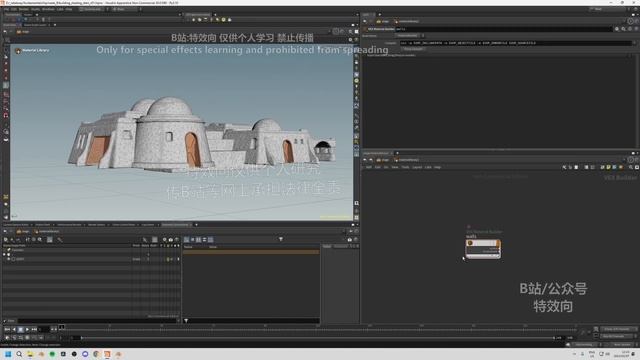
Task: Click the current frame marker on timeline
Action: 62,327
